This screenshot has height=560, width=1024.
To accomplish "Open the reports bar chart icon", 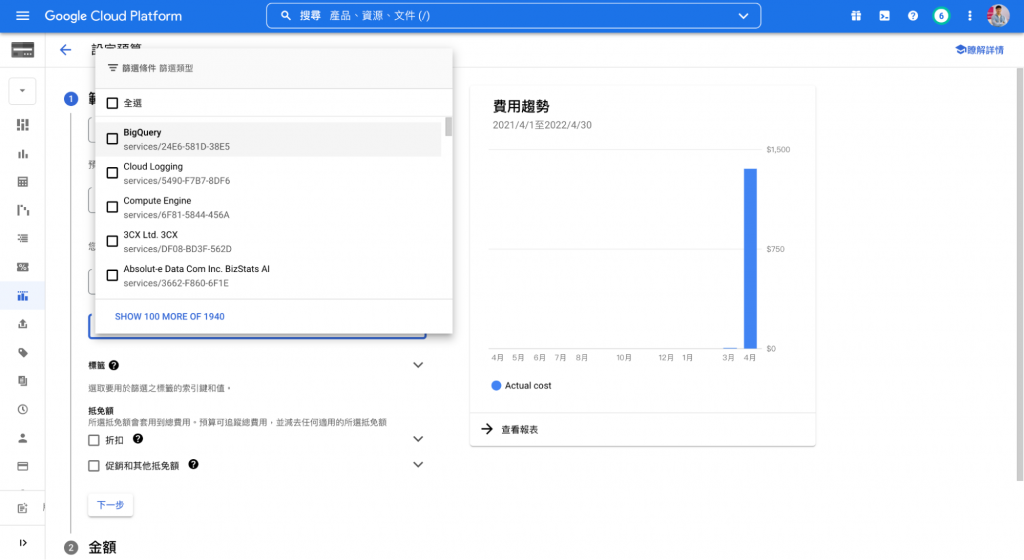I will click(x=23, y=153).
